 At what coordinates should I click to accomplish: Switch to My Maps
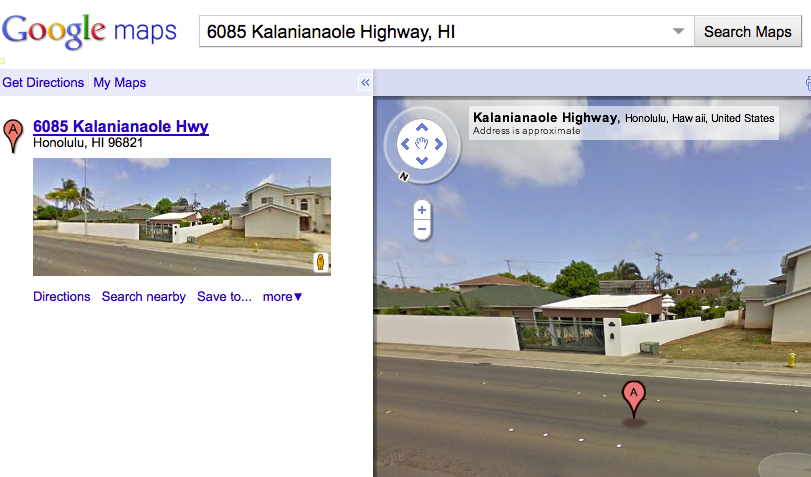pos(119,82)
